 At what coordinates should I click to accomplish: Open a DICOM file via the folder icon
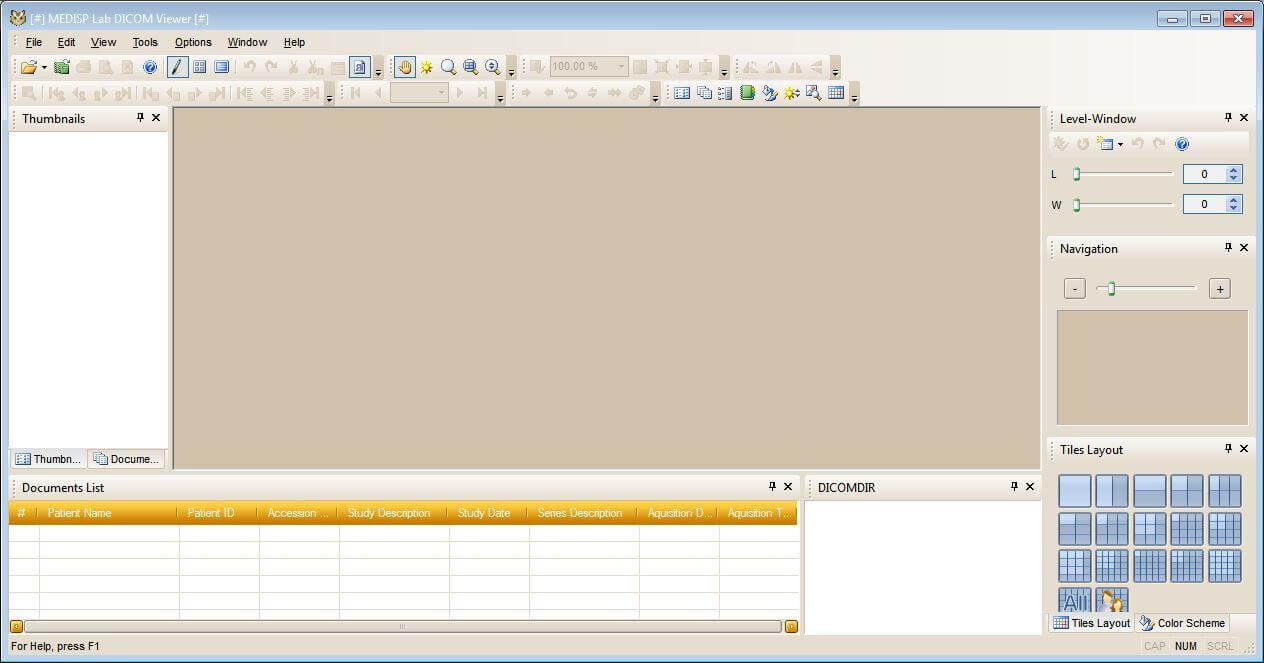(x=26, y=66)
